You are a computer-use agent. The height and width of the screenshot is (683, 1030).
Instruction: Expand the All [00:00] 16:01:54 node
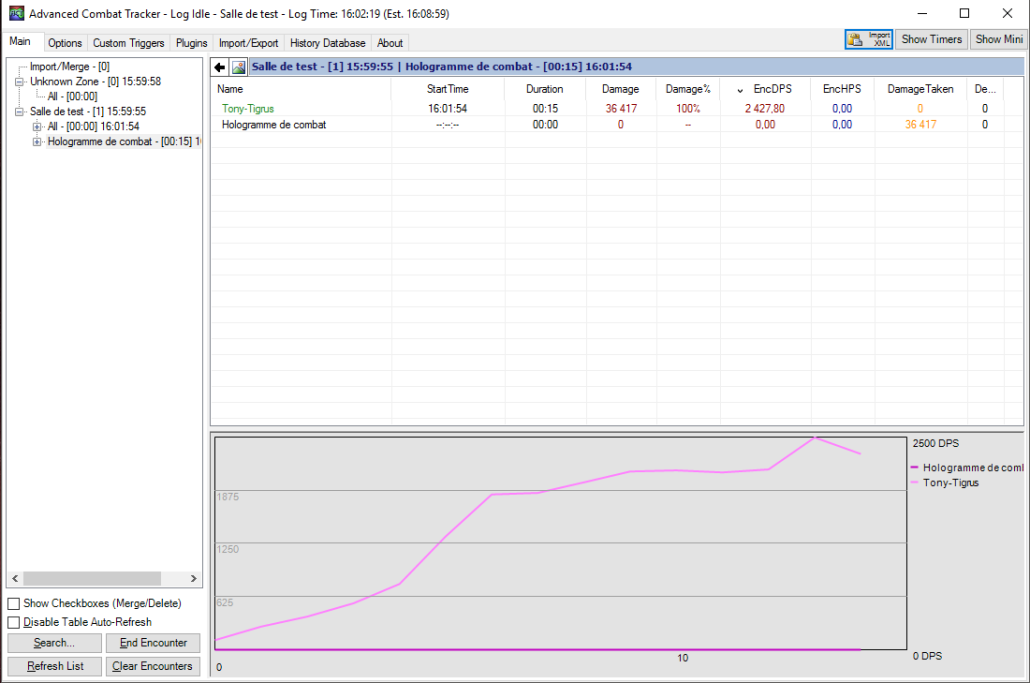(38, 127)
